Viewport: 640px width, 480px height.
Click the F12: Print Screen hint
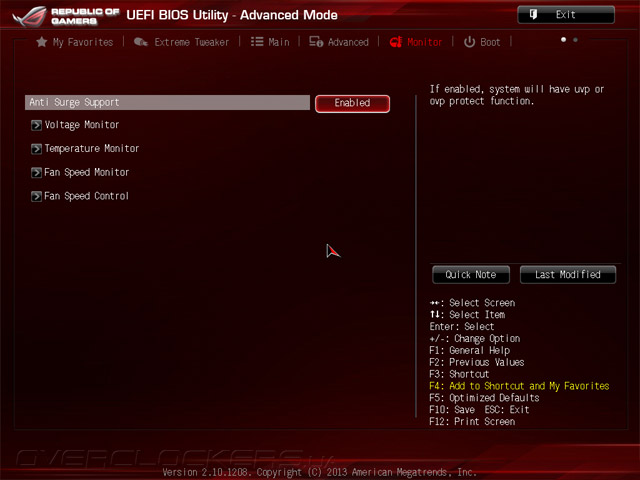click(472, 422)
